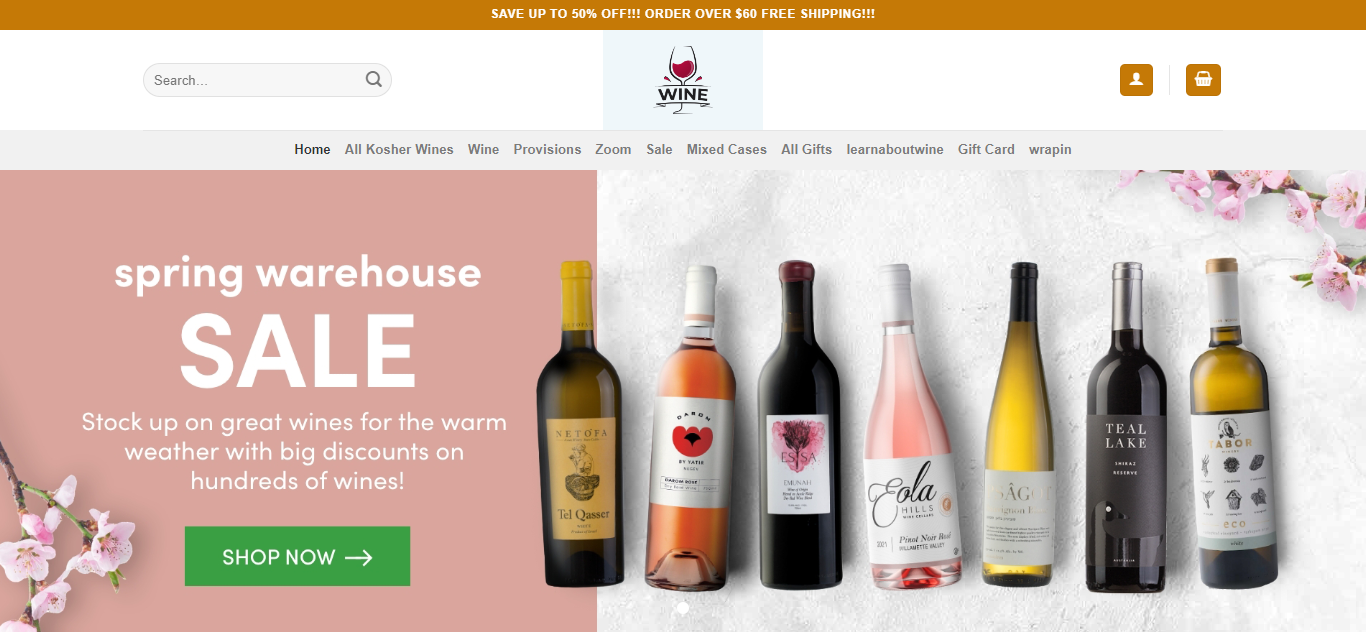
Task: Click the green SHOP NOW button
Action: [297, 556]
